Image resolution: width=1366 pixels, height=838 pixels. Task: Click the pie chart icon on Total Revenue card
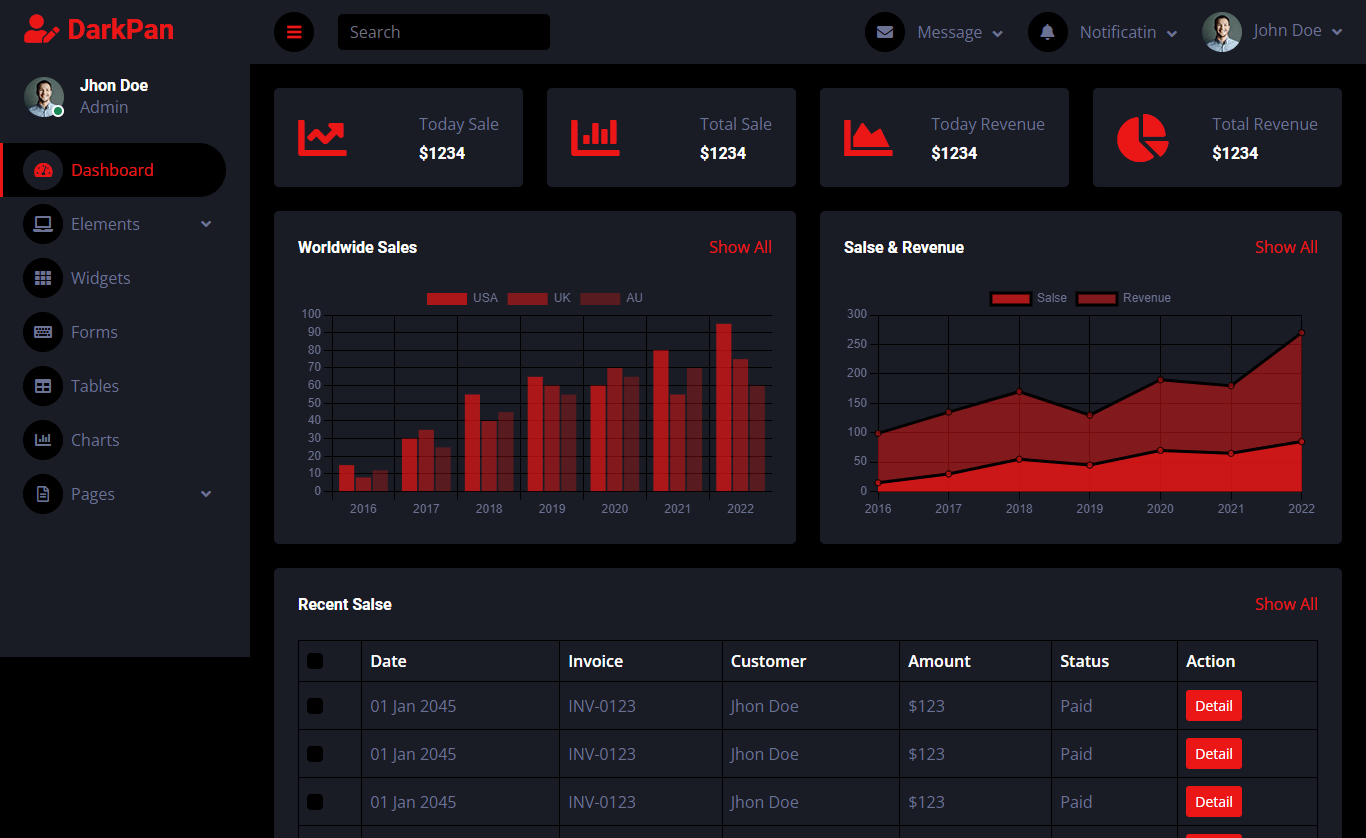point(1143,138)
